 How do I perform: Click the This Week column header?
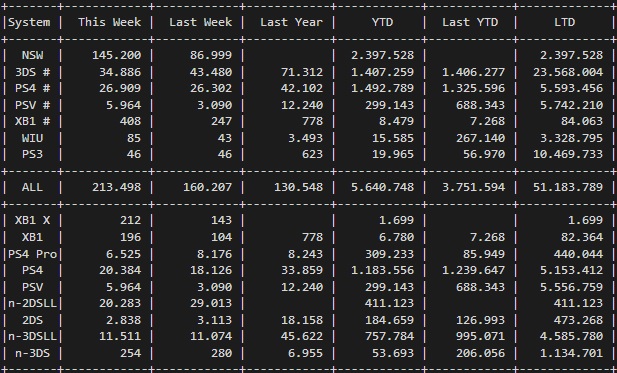[109, 22]
